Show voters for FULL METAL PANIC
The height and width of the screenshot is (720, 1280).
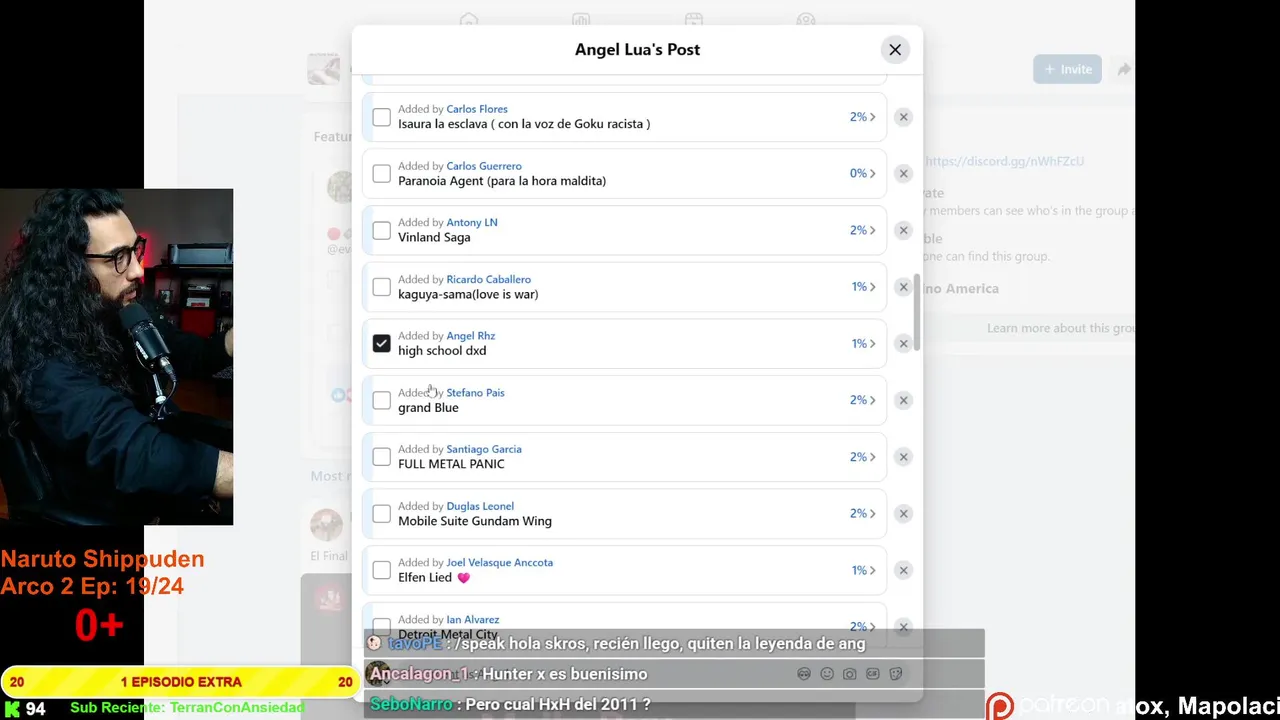point(862,457)
